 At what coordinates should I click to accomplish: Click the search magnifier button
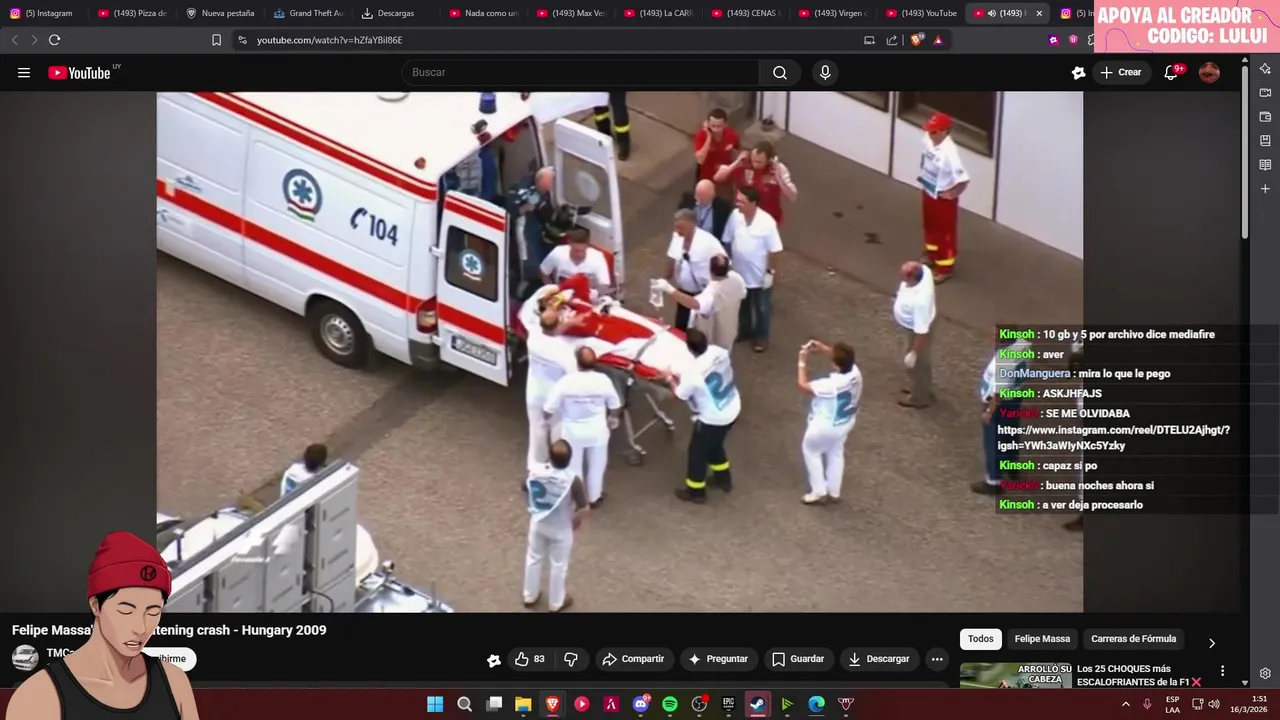pos(780,72)
